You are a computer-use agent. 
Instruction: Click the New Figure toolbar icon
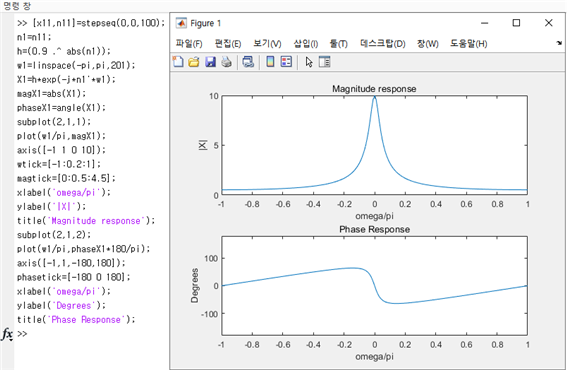[x=178, y=62]
